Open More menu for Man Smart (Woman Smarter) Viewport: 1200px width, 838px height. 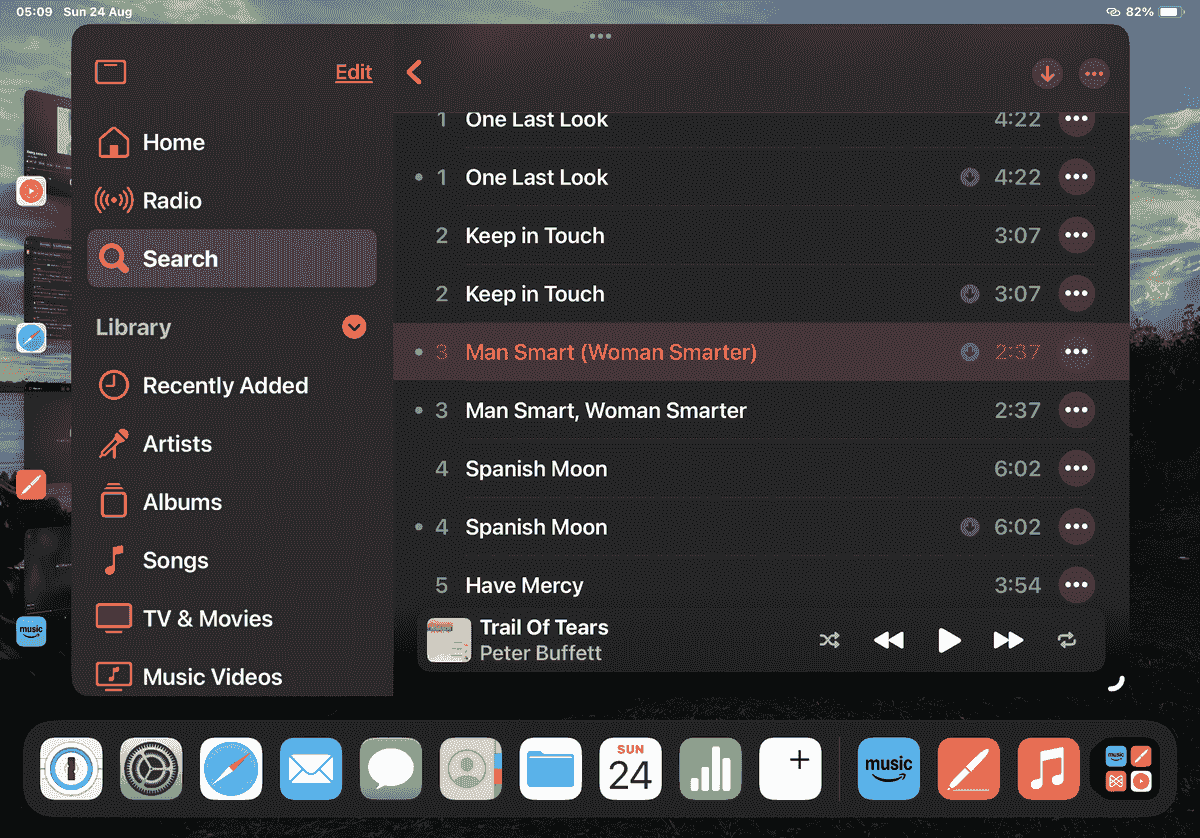pos(1076,352)
